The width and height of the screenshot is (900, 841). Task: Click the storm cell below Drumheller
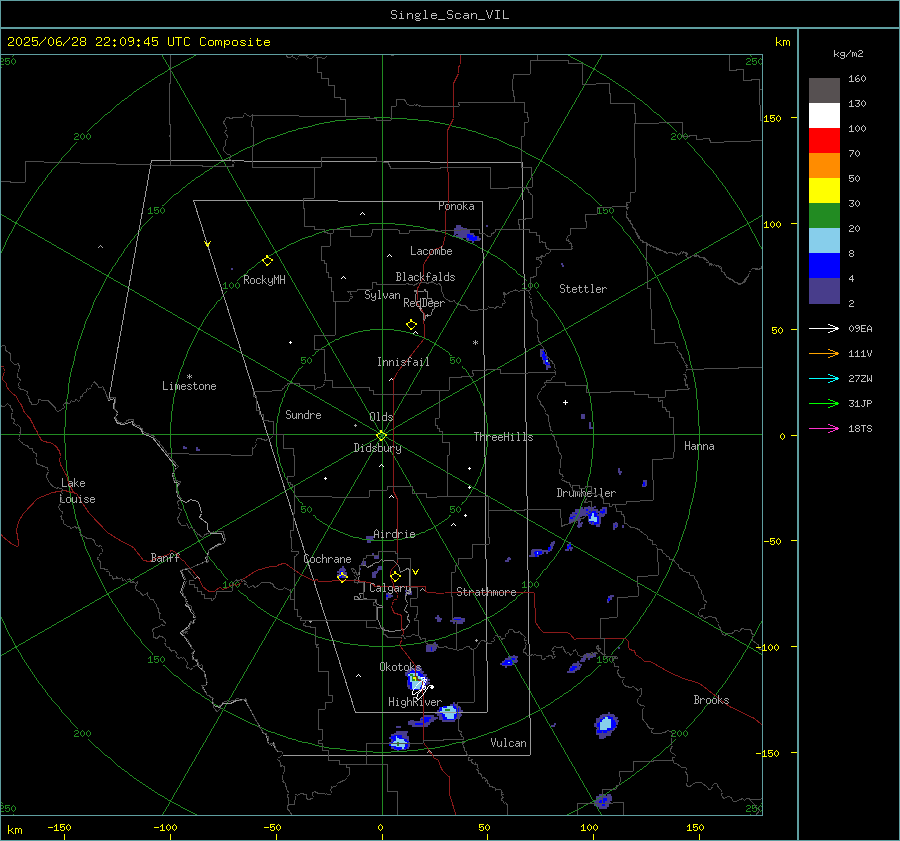587,516
